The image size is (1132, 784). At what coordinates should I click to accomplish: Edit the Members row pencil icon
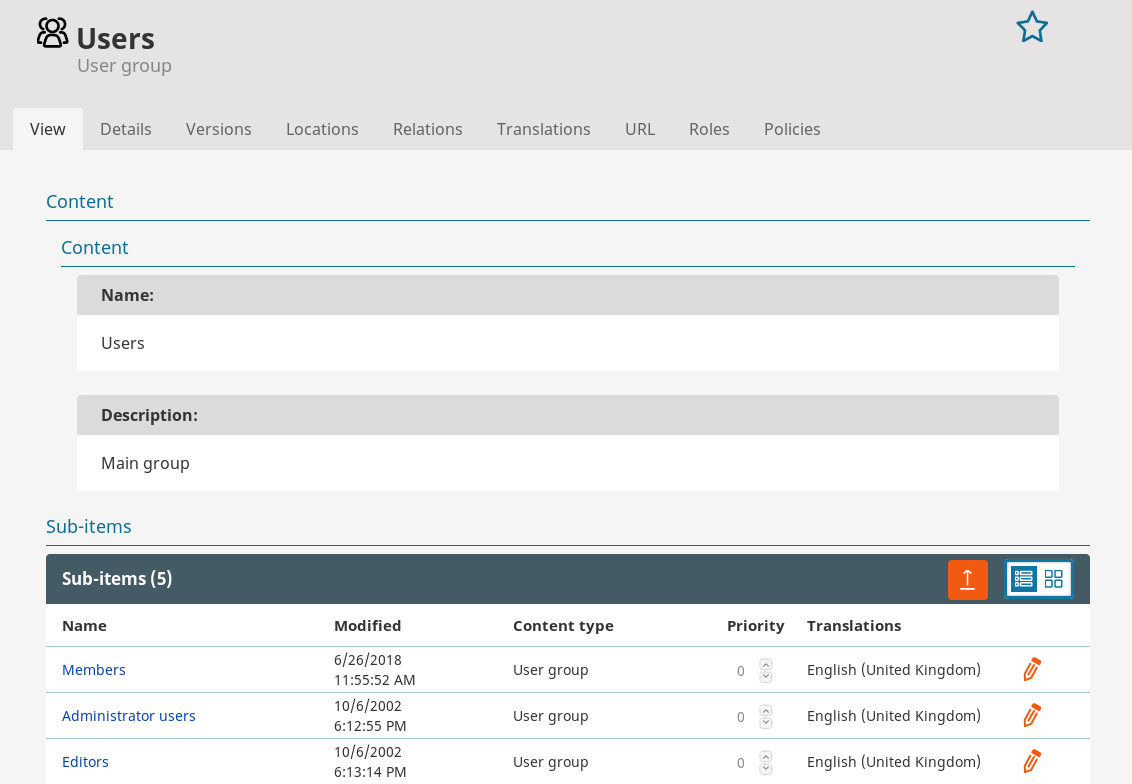(x=1032, y=669)
